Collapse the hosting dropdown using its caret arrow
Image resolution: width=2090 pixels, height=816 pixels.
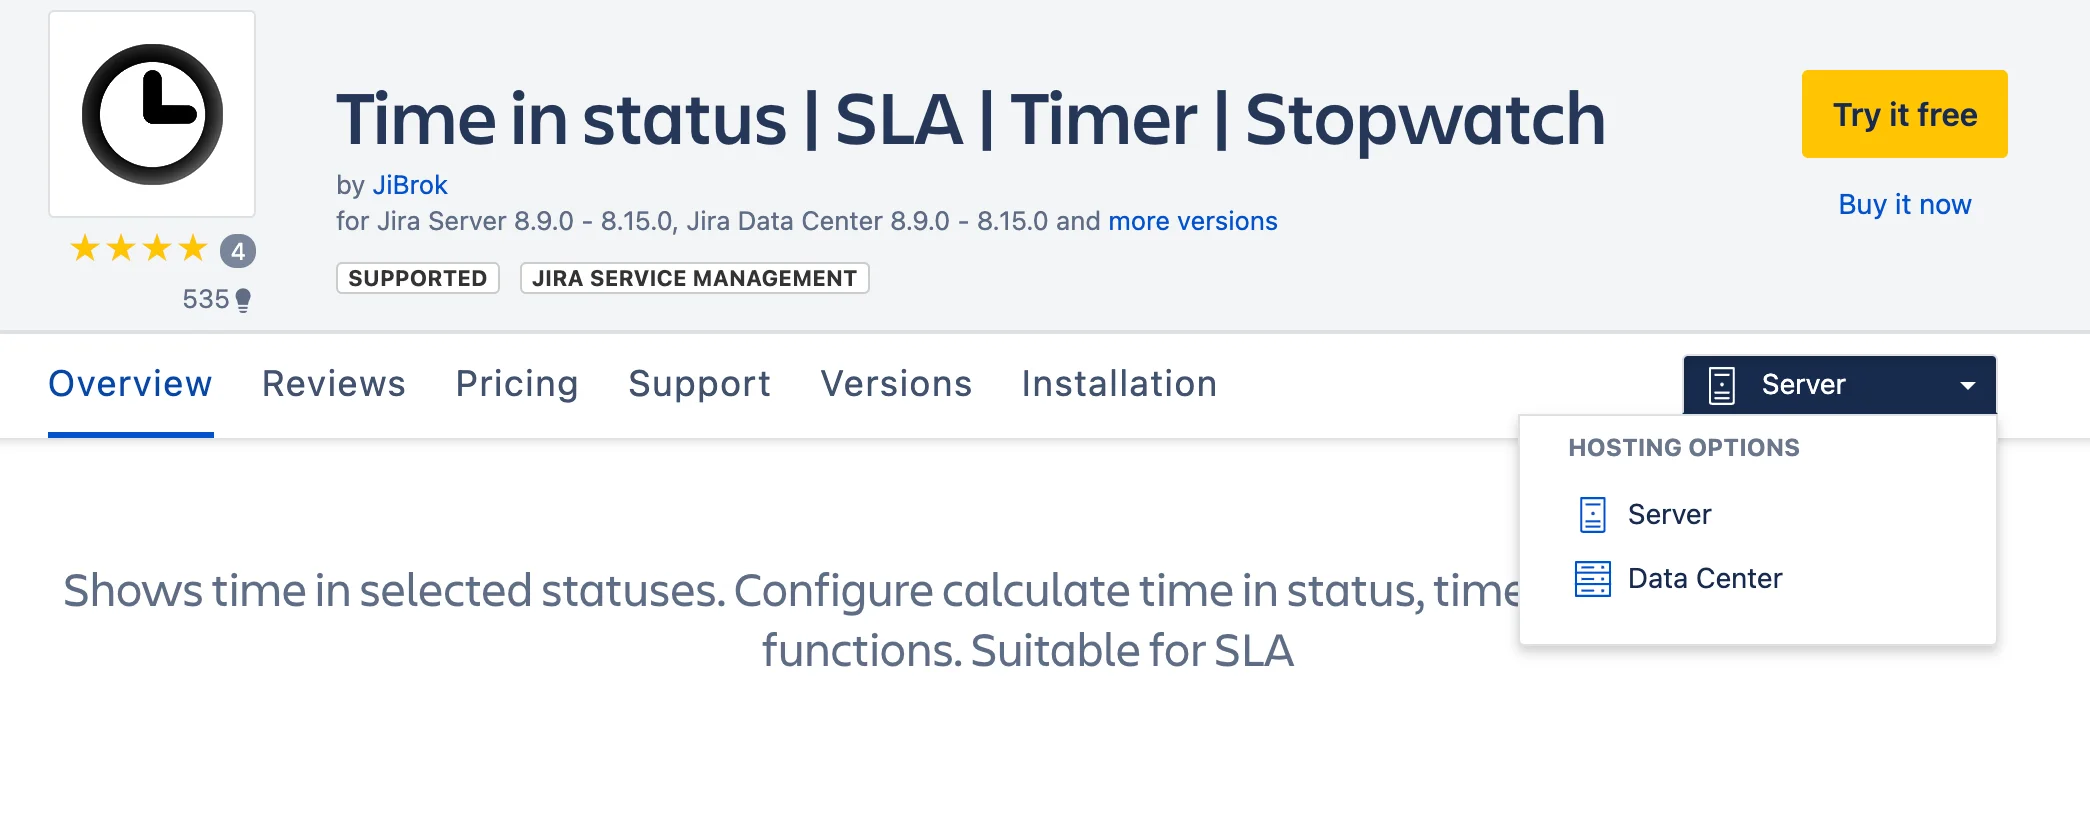click(x=1967, y=386)
